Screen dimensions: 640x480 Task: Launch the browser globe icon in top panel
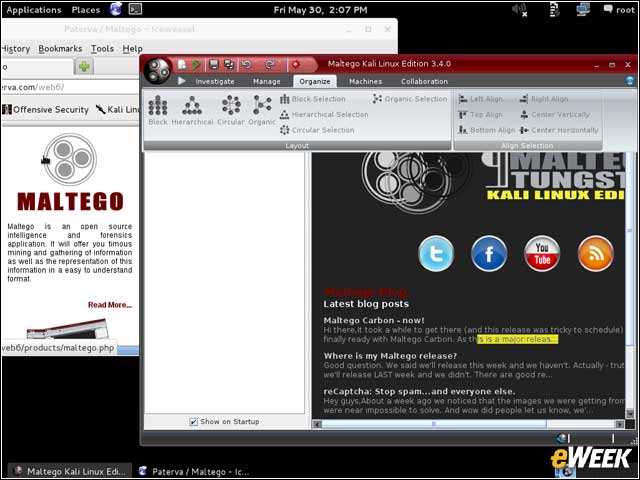[116, 9]
